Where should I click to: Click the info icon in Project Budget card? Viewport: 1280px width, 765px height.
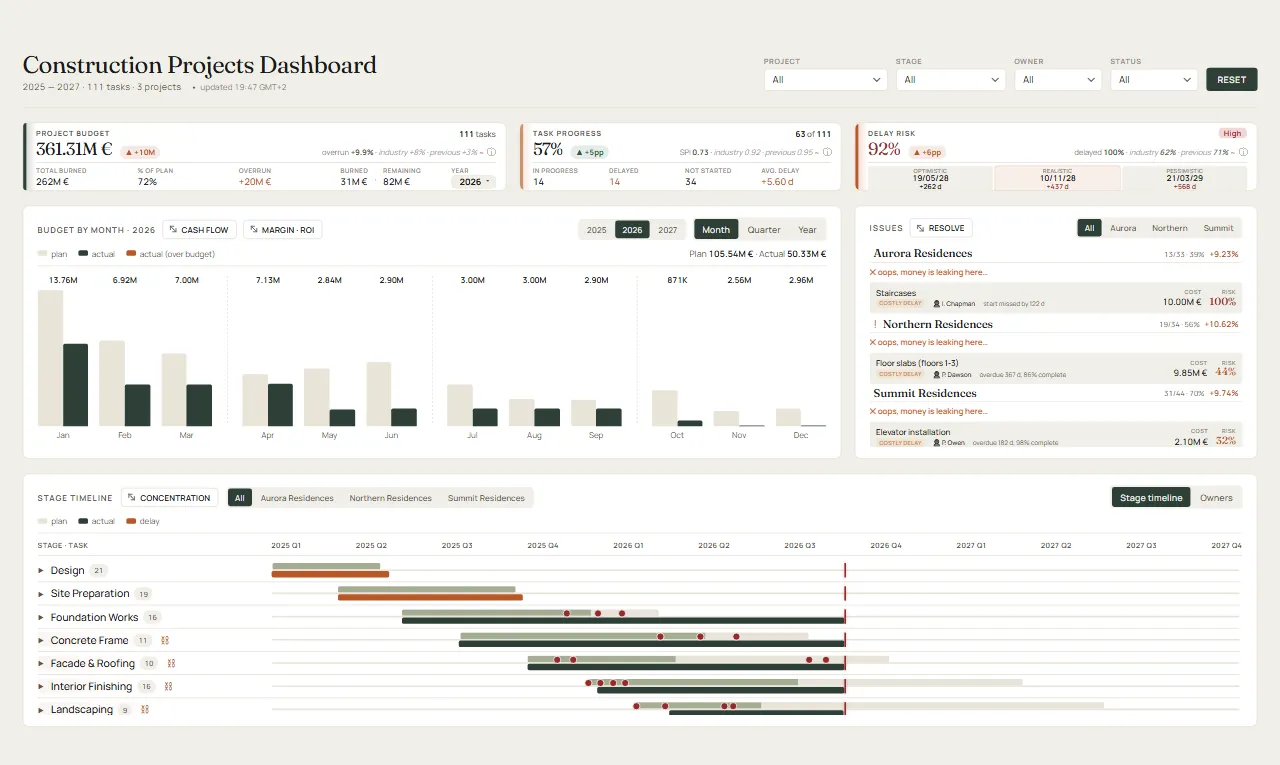(x=491, y=153)
